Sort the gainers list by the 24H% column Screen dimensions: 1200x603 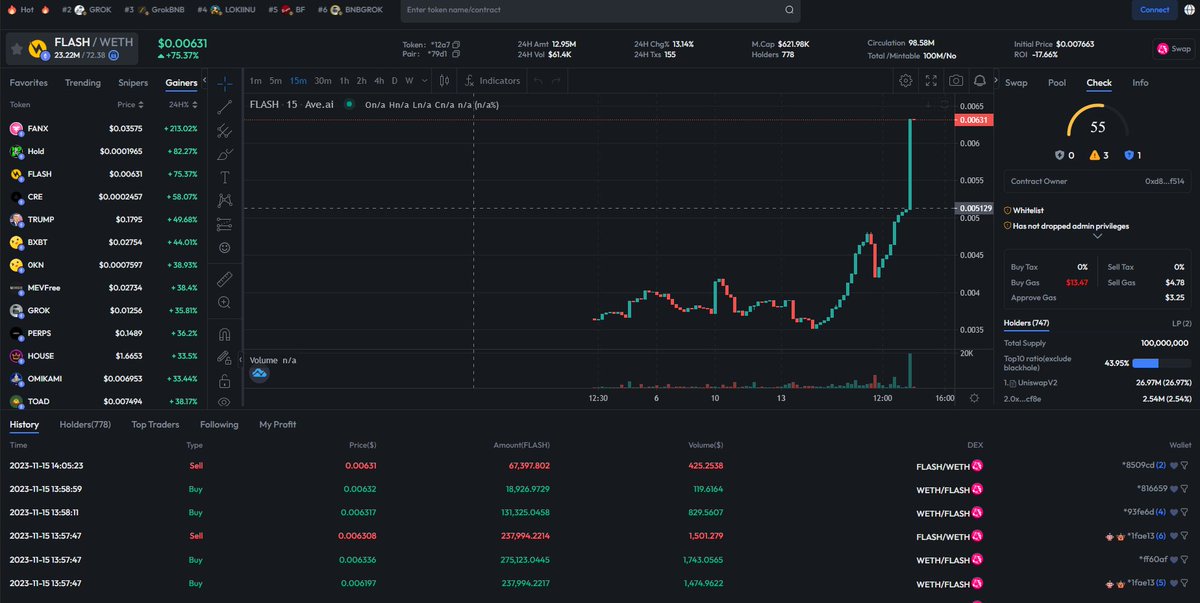click(x=182, y=104)
